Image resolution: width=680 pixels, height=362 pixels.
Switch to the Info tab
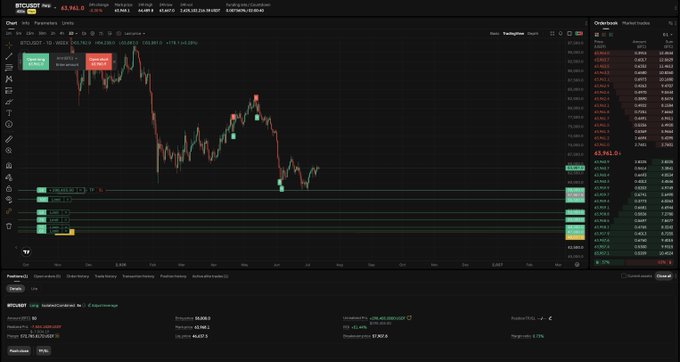[26, 23]
